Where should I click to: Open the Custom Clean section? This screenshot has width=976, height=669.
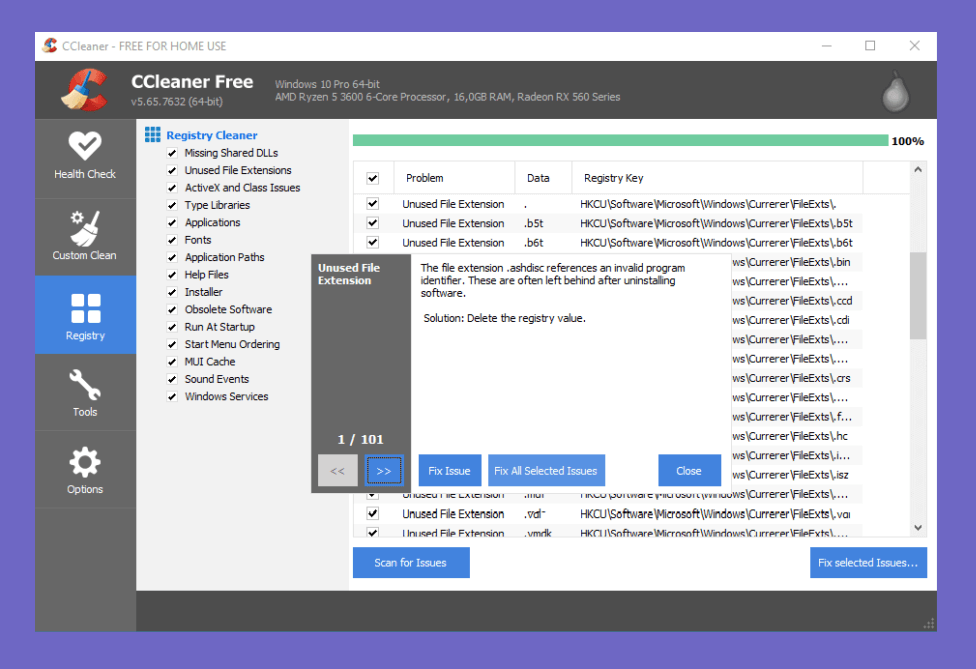click(85, 236)
